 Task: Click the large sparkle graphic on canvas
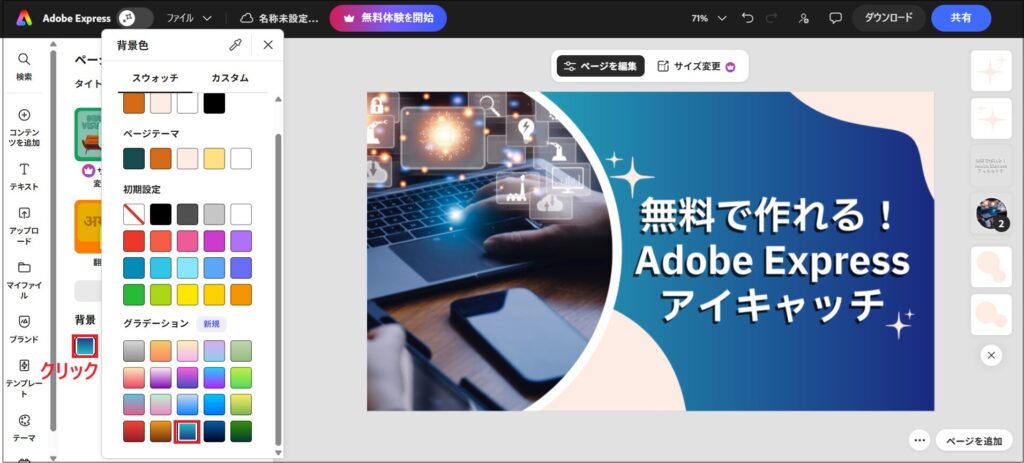tap(631, 176)
